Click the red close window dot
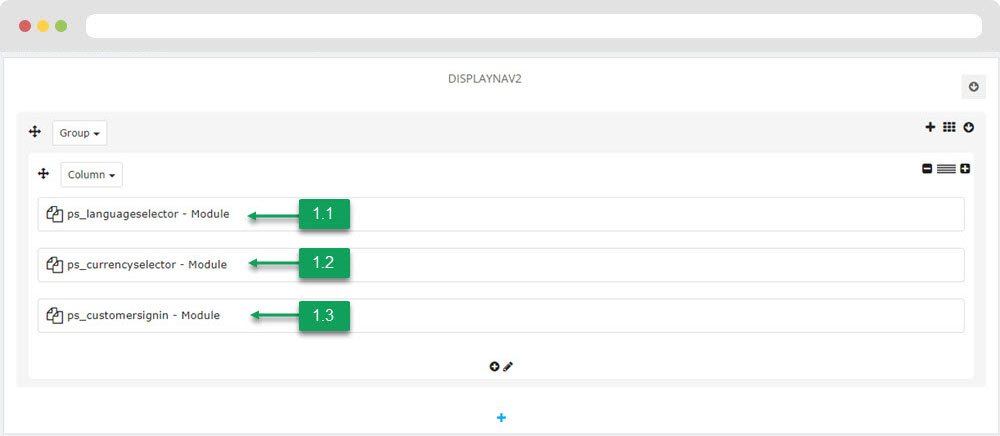 click(x=25, y=26)
